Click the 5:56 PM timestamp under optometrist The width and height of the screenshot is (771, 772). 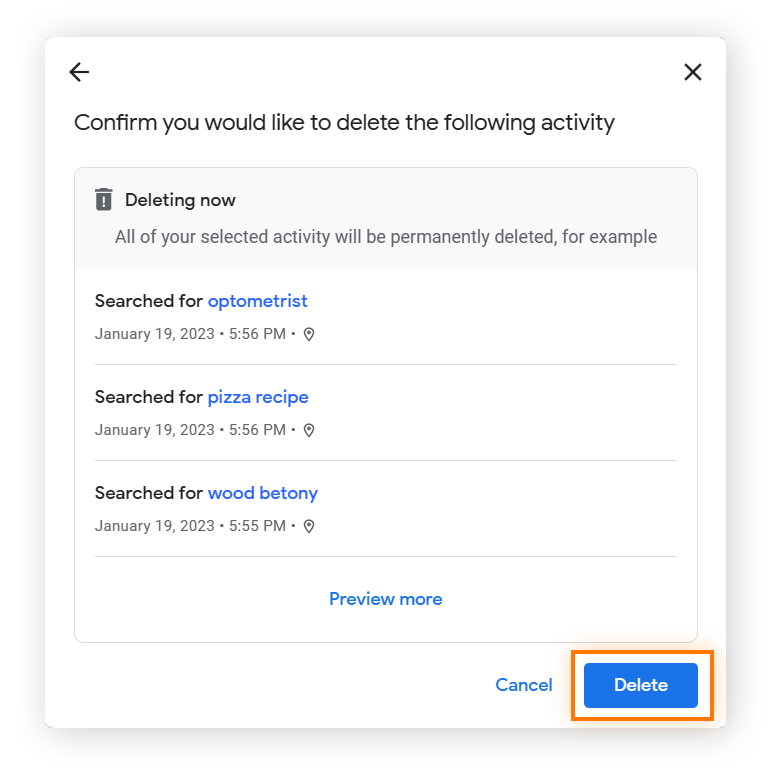(x=257, y=334)
